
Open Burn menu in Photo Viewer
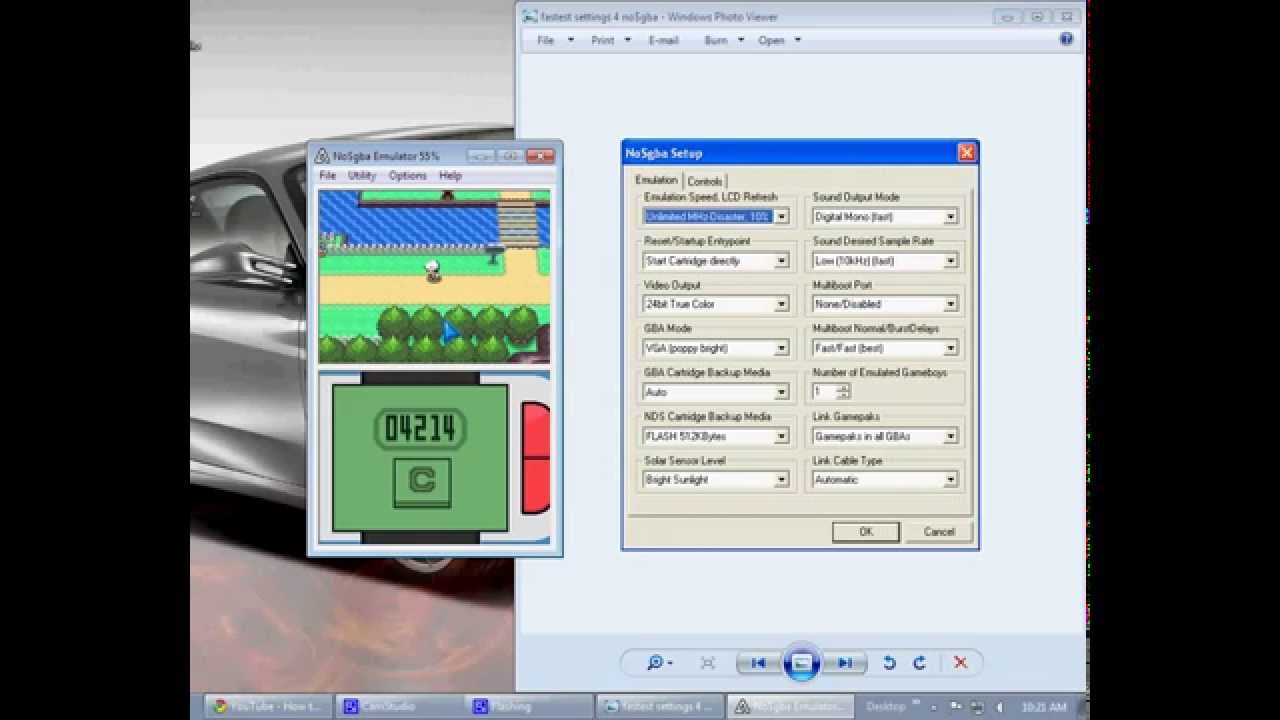pyautogui.click(x=724, y=40)
